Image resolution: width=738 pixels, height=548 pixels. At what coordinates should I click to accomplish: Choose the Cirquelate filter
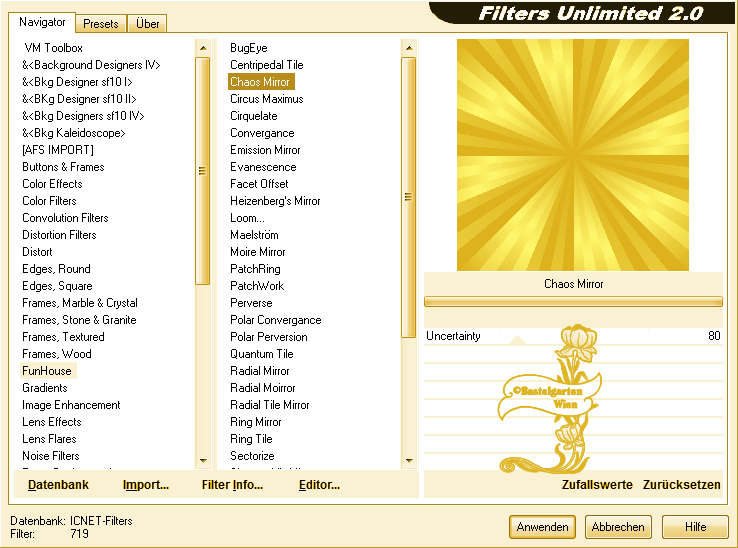[x=254, y=116]
